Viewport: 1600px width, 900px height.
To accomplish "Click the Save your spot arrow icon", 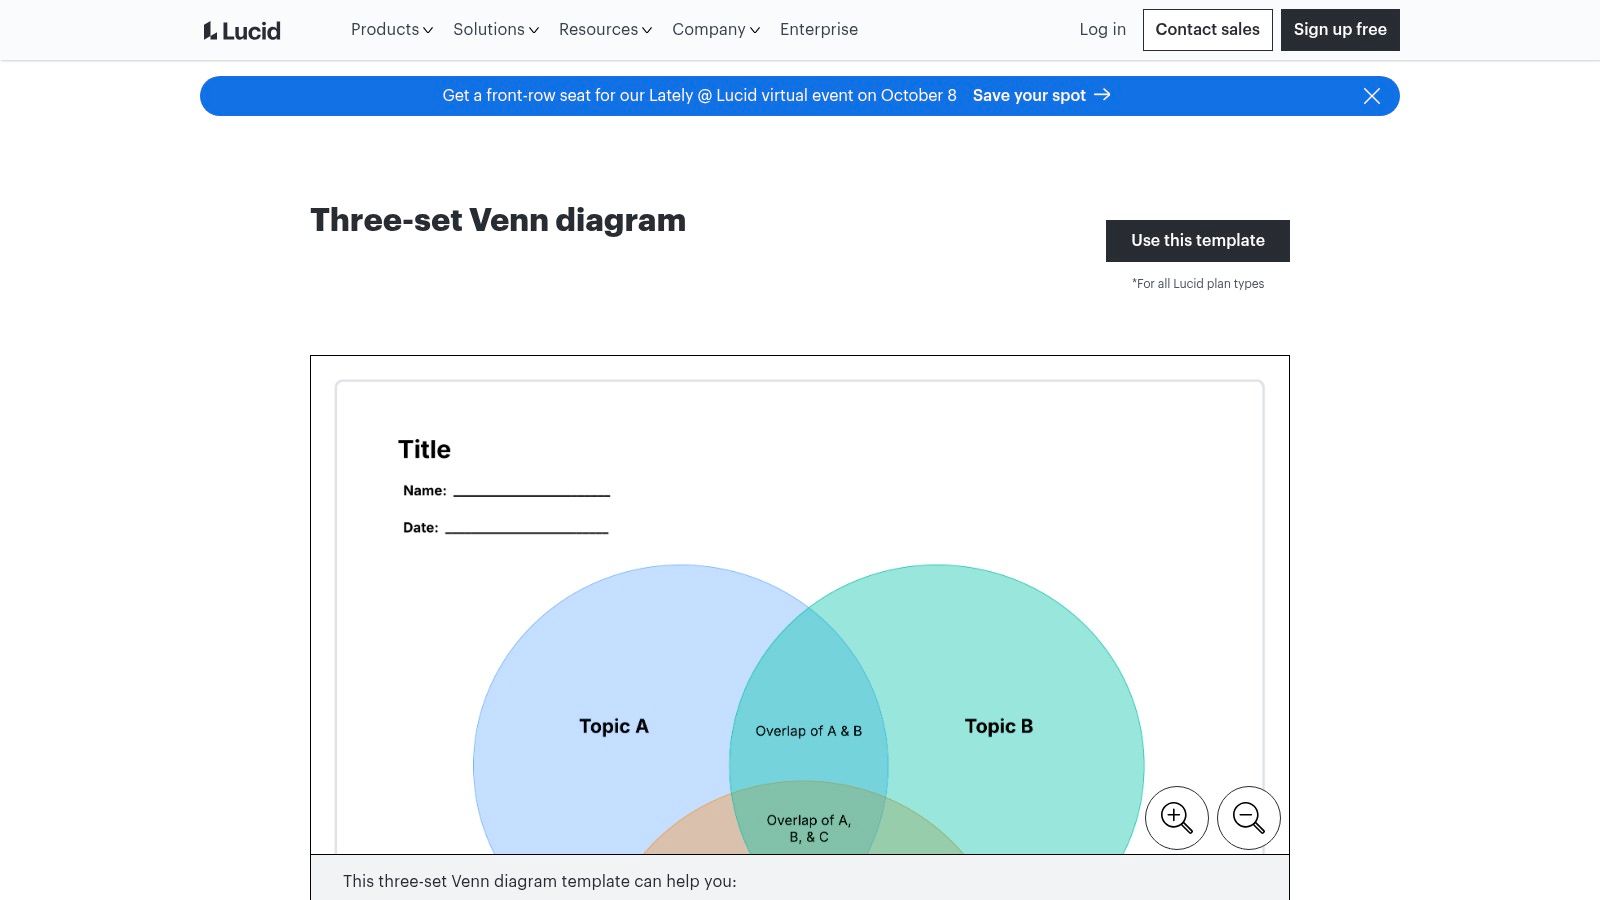I will pyautogui.click(x=1102, y=95).
